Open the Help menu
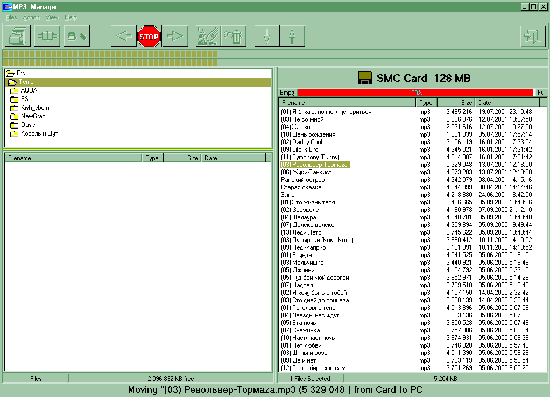 [71, 18]
